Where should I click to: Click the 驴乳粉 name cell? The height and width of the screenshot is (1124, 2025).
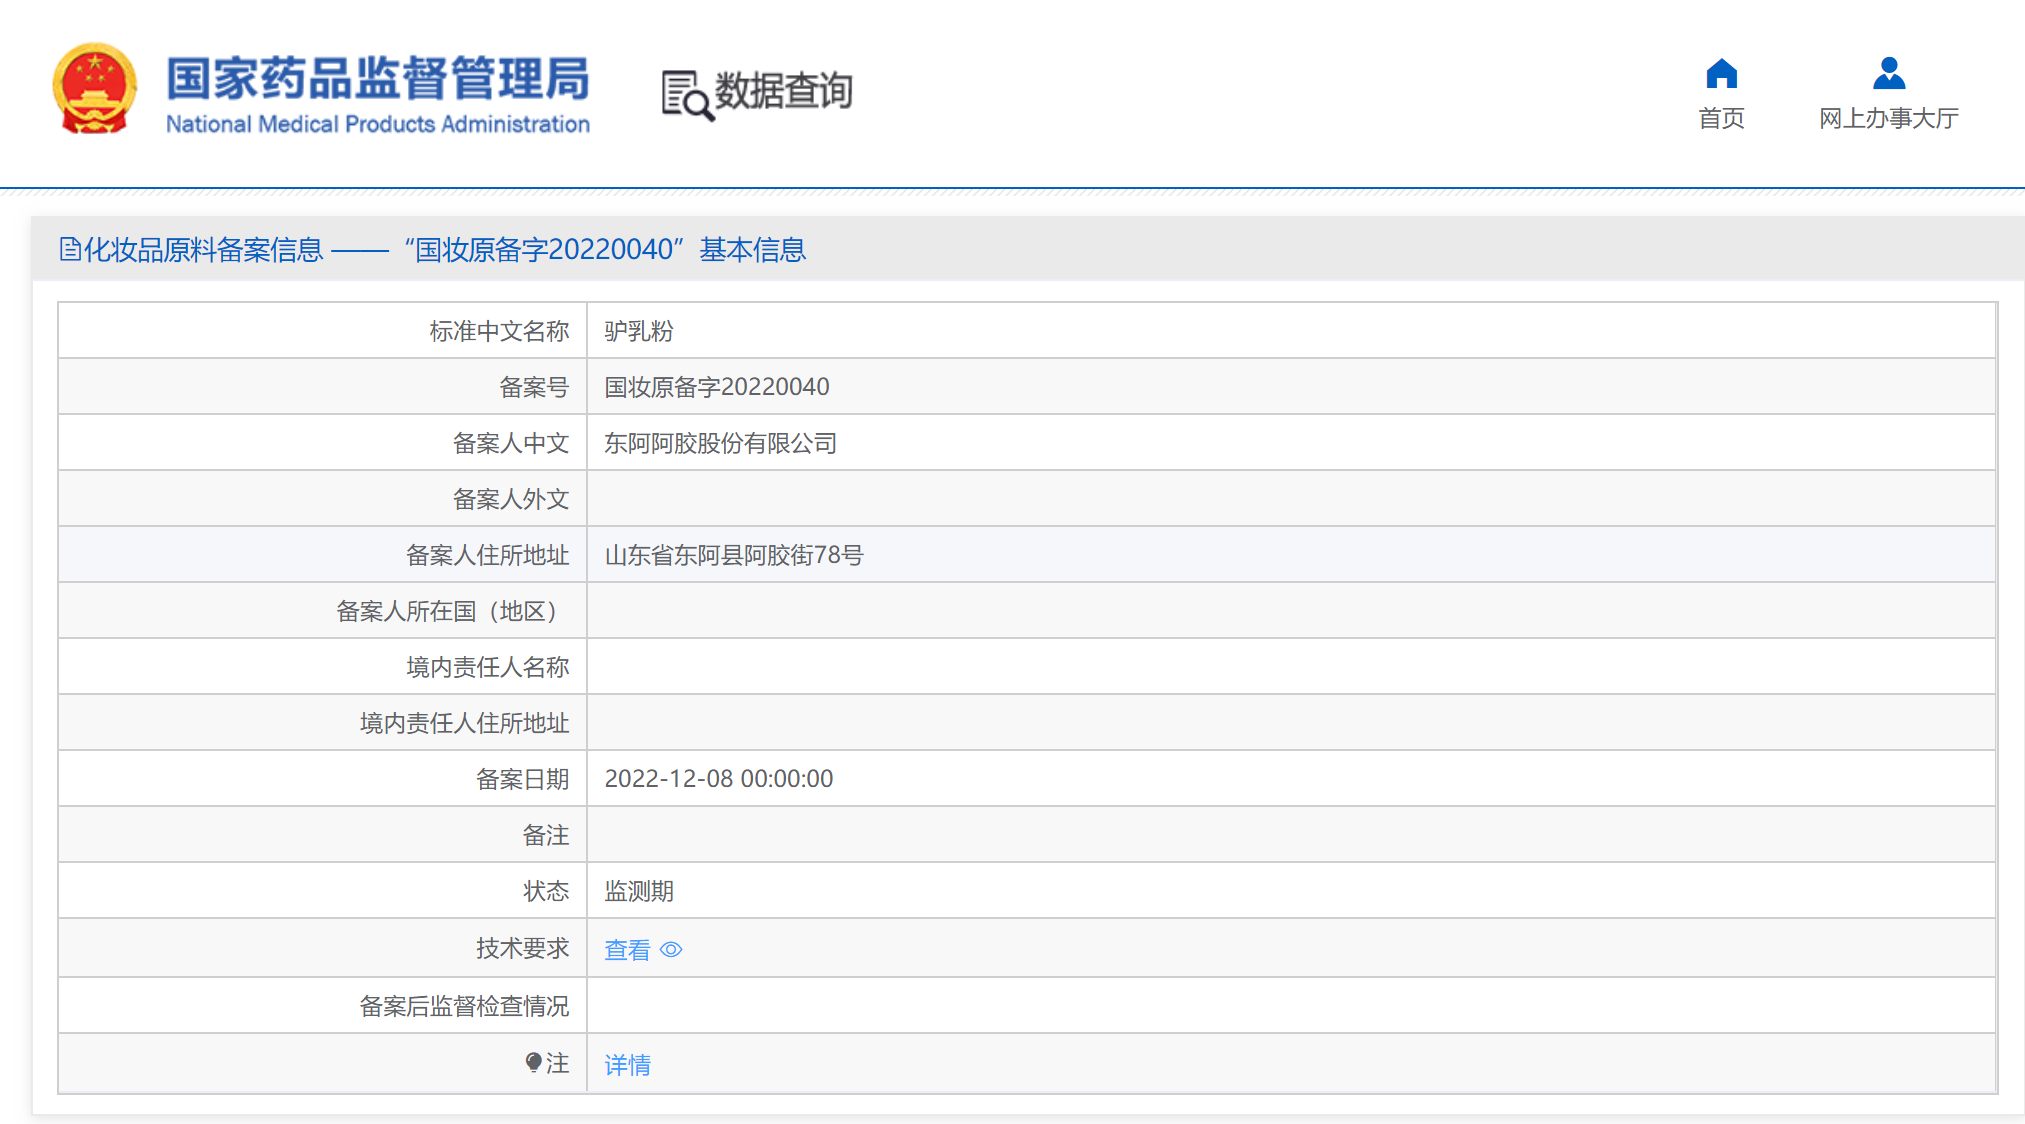pyautogui.click(x=639, y=331)
